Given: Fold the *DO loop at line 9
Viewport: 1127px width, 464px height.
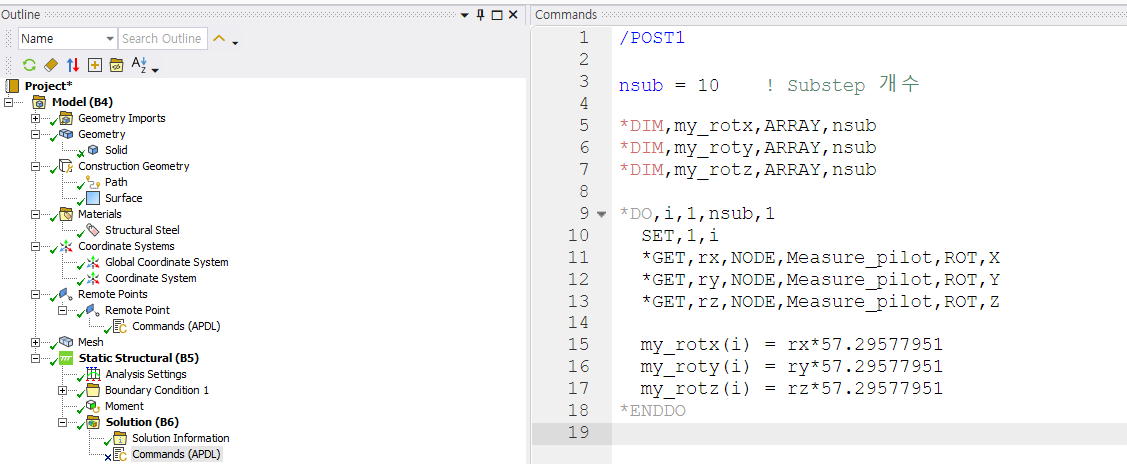Looking at the screenshot, I should point(602,214).
